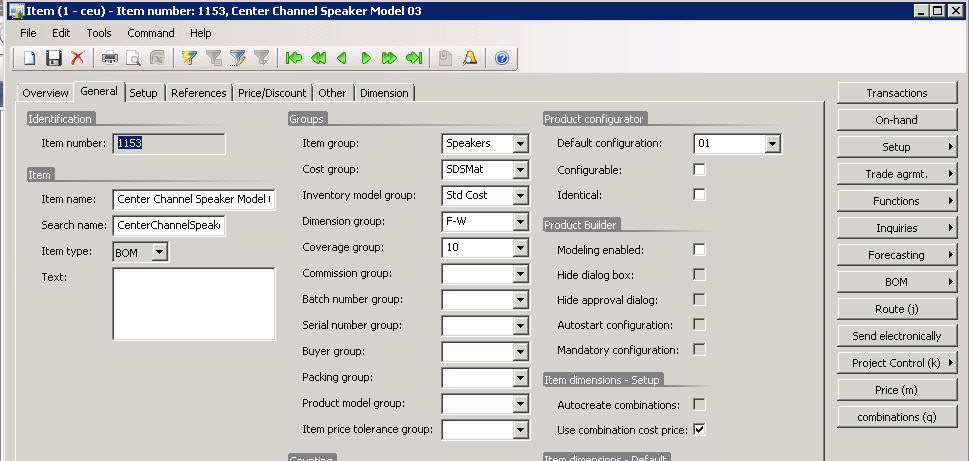This screenshot has width=969, height=461.
Task: Open the Default configuration dropdown
Action: [x=772, y=144]
